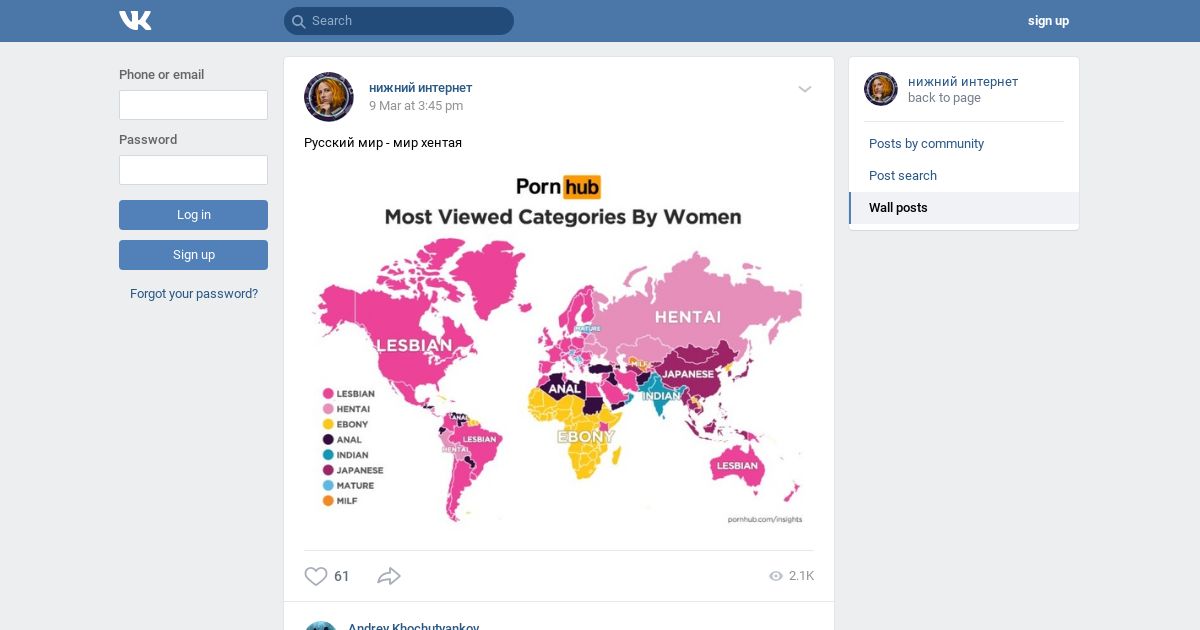This screenshot has width=1200, height=630.
Task: Click the search magnifier icon
Action: tap(298, 21)
